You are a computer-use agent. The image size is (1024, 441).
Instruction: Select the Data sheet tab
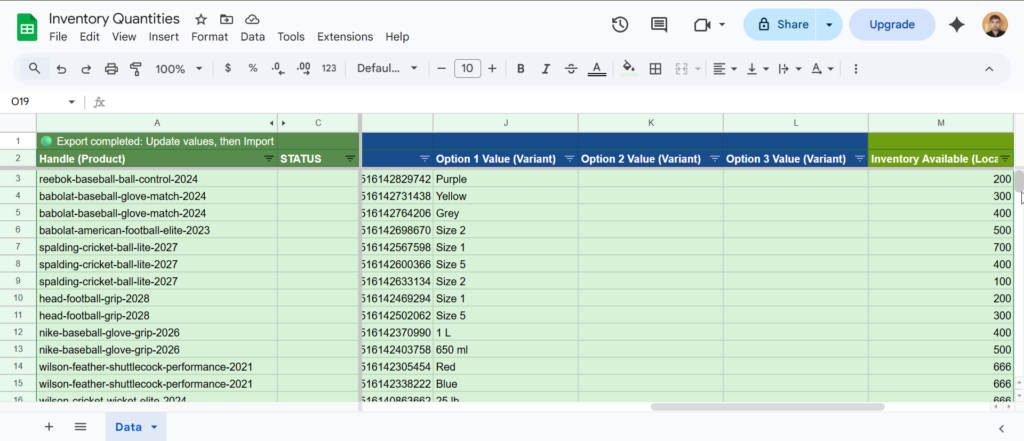pos(129,427)
